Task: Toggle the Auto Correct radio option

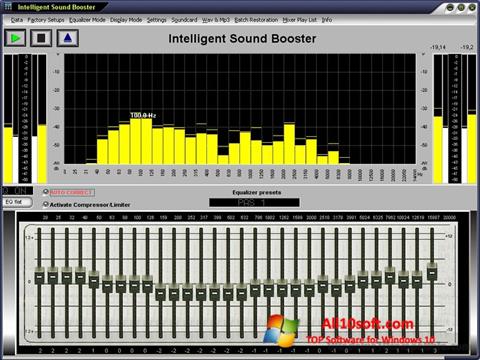Action: [x=46, y=192]
